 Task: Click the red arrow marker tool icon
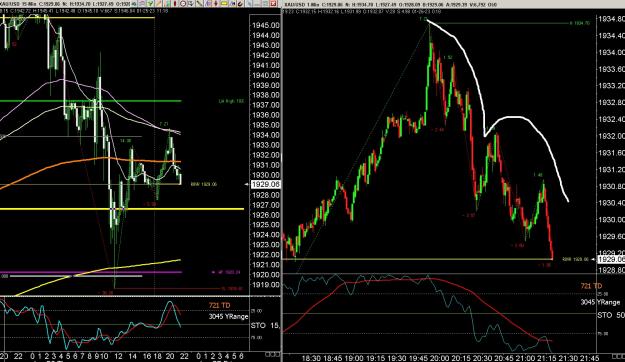216,4
